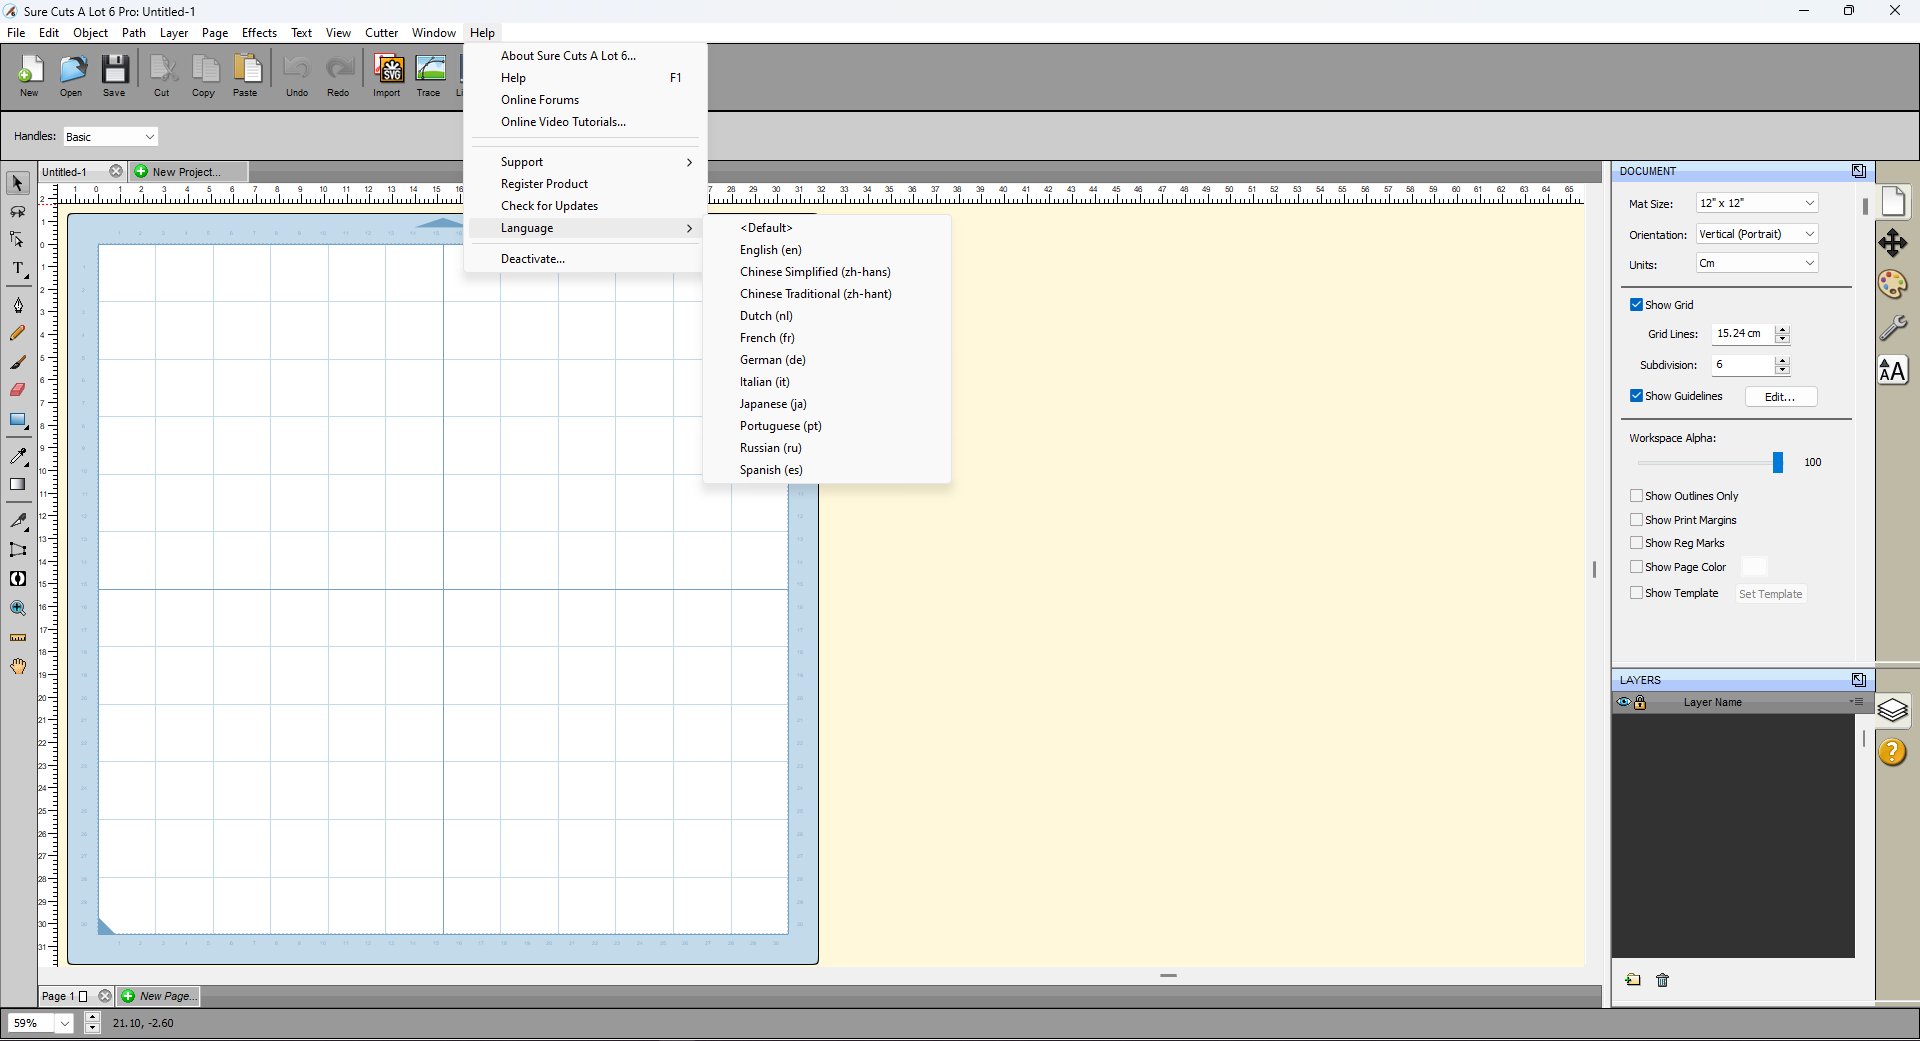Image resolution: width=1920 pixels, height=1041 pixels.
Task: Click the Save toolbar icon
Action: (114, 76)
